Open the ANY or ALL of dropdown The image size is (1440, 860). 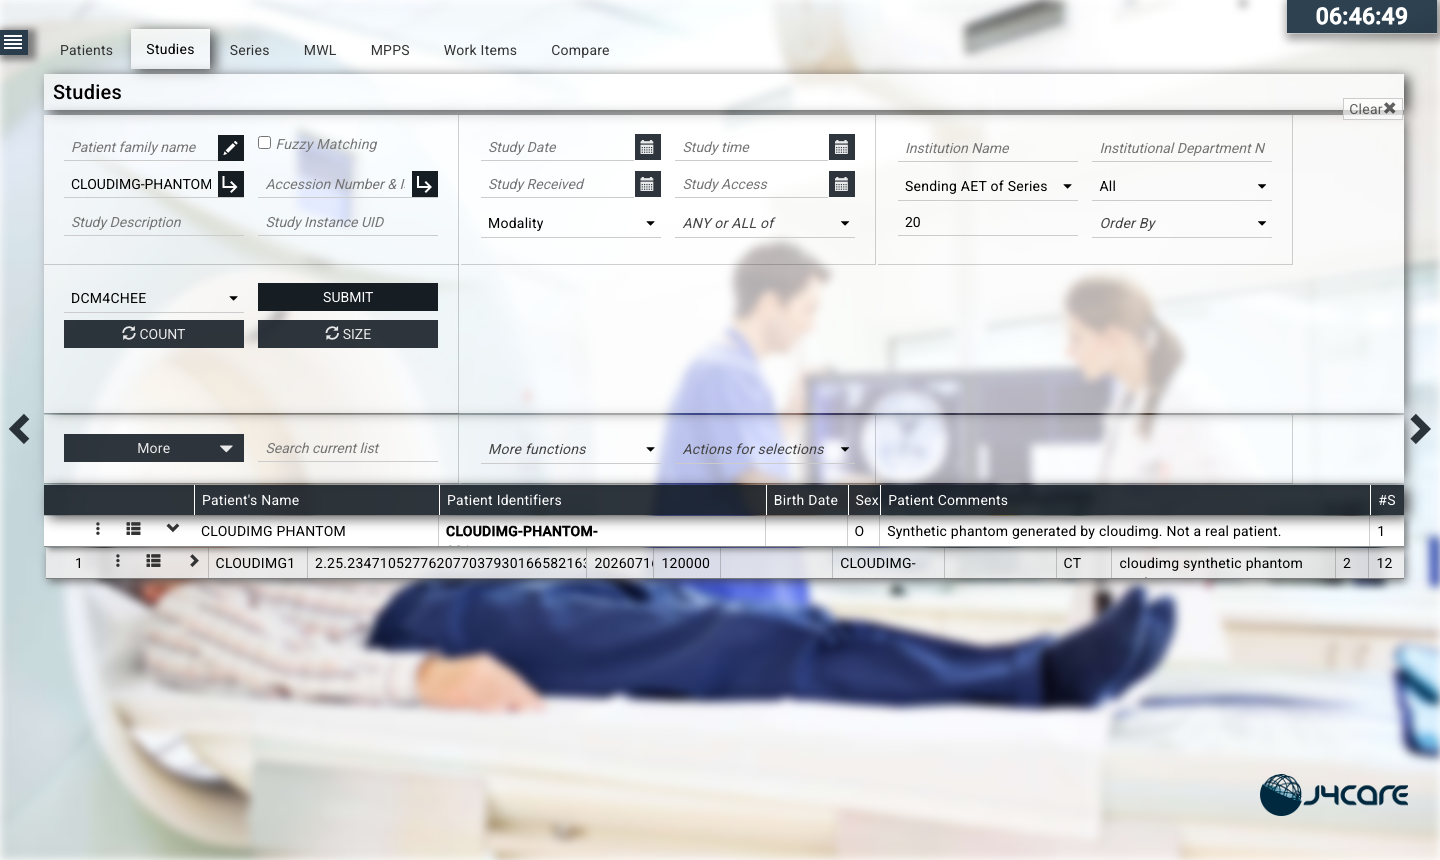766,223
